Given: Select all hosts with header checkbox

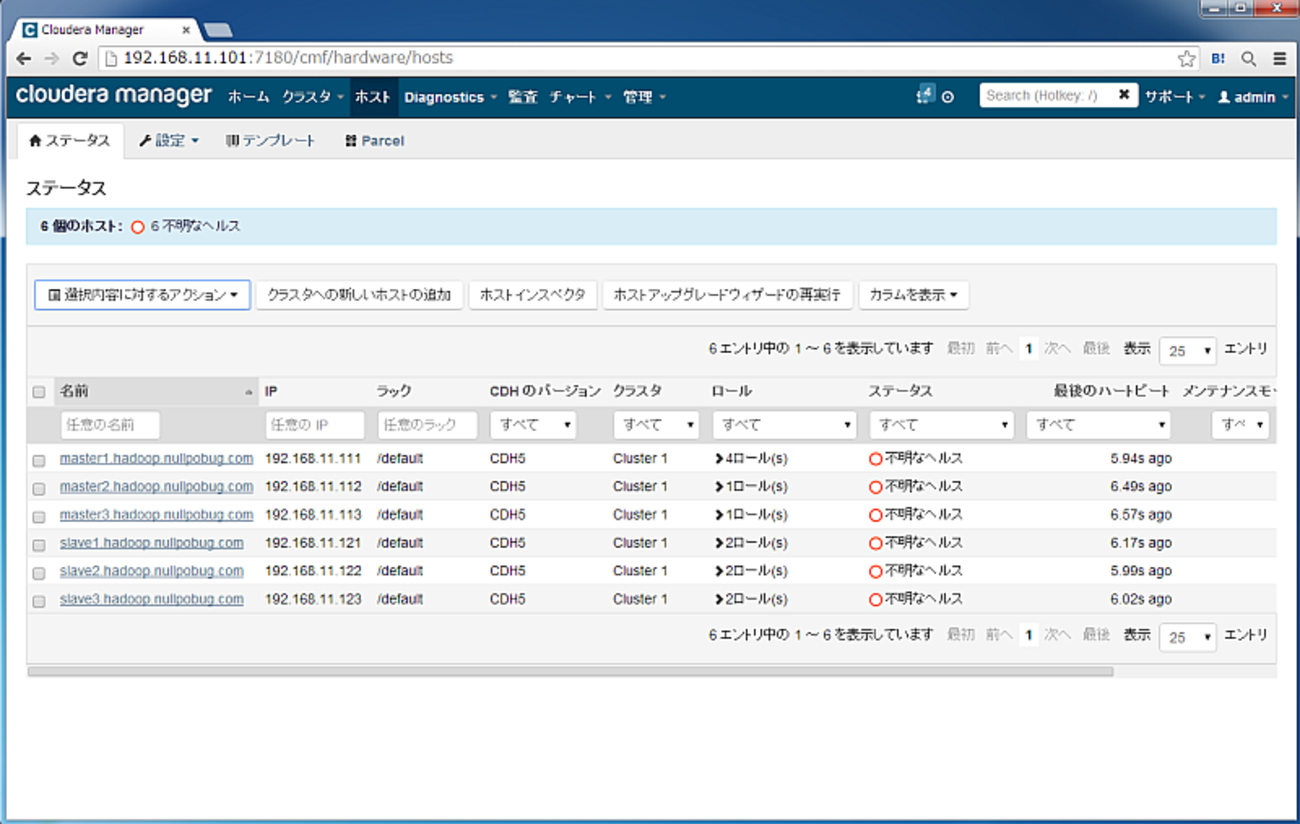Looking at the screenshot, I should pyautogui.click(x=39, y=392).
